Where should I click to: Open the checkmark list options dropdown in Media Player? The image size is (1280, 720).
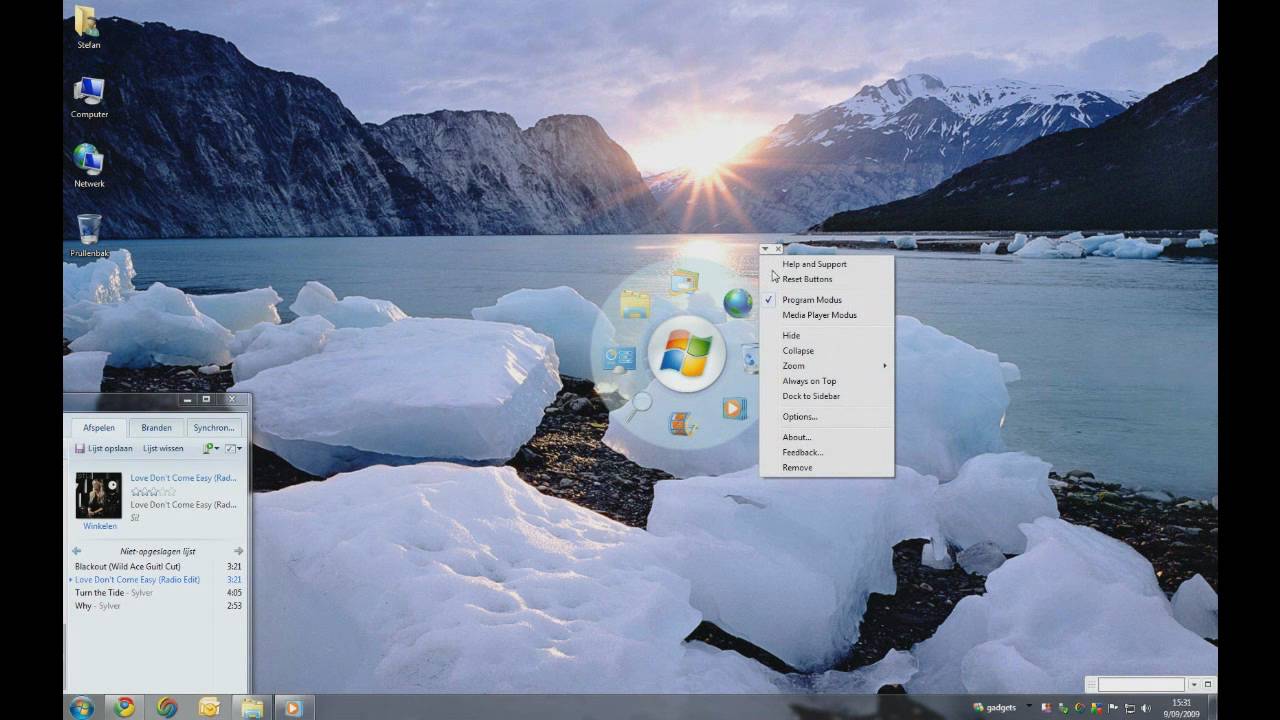coord(233,449)
